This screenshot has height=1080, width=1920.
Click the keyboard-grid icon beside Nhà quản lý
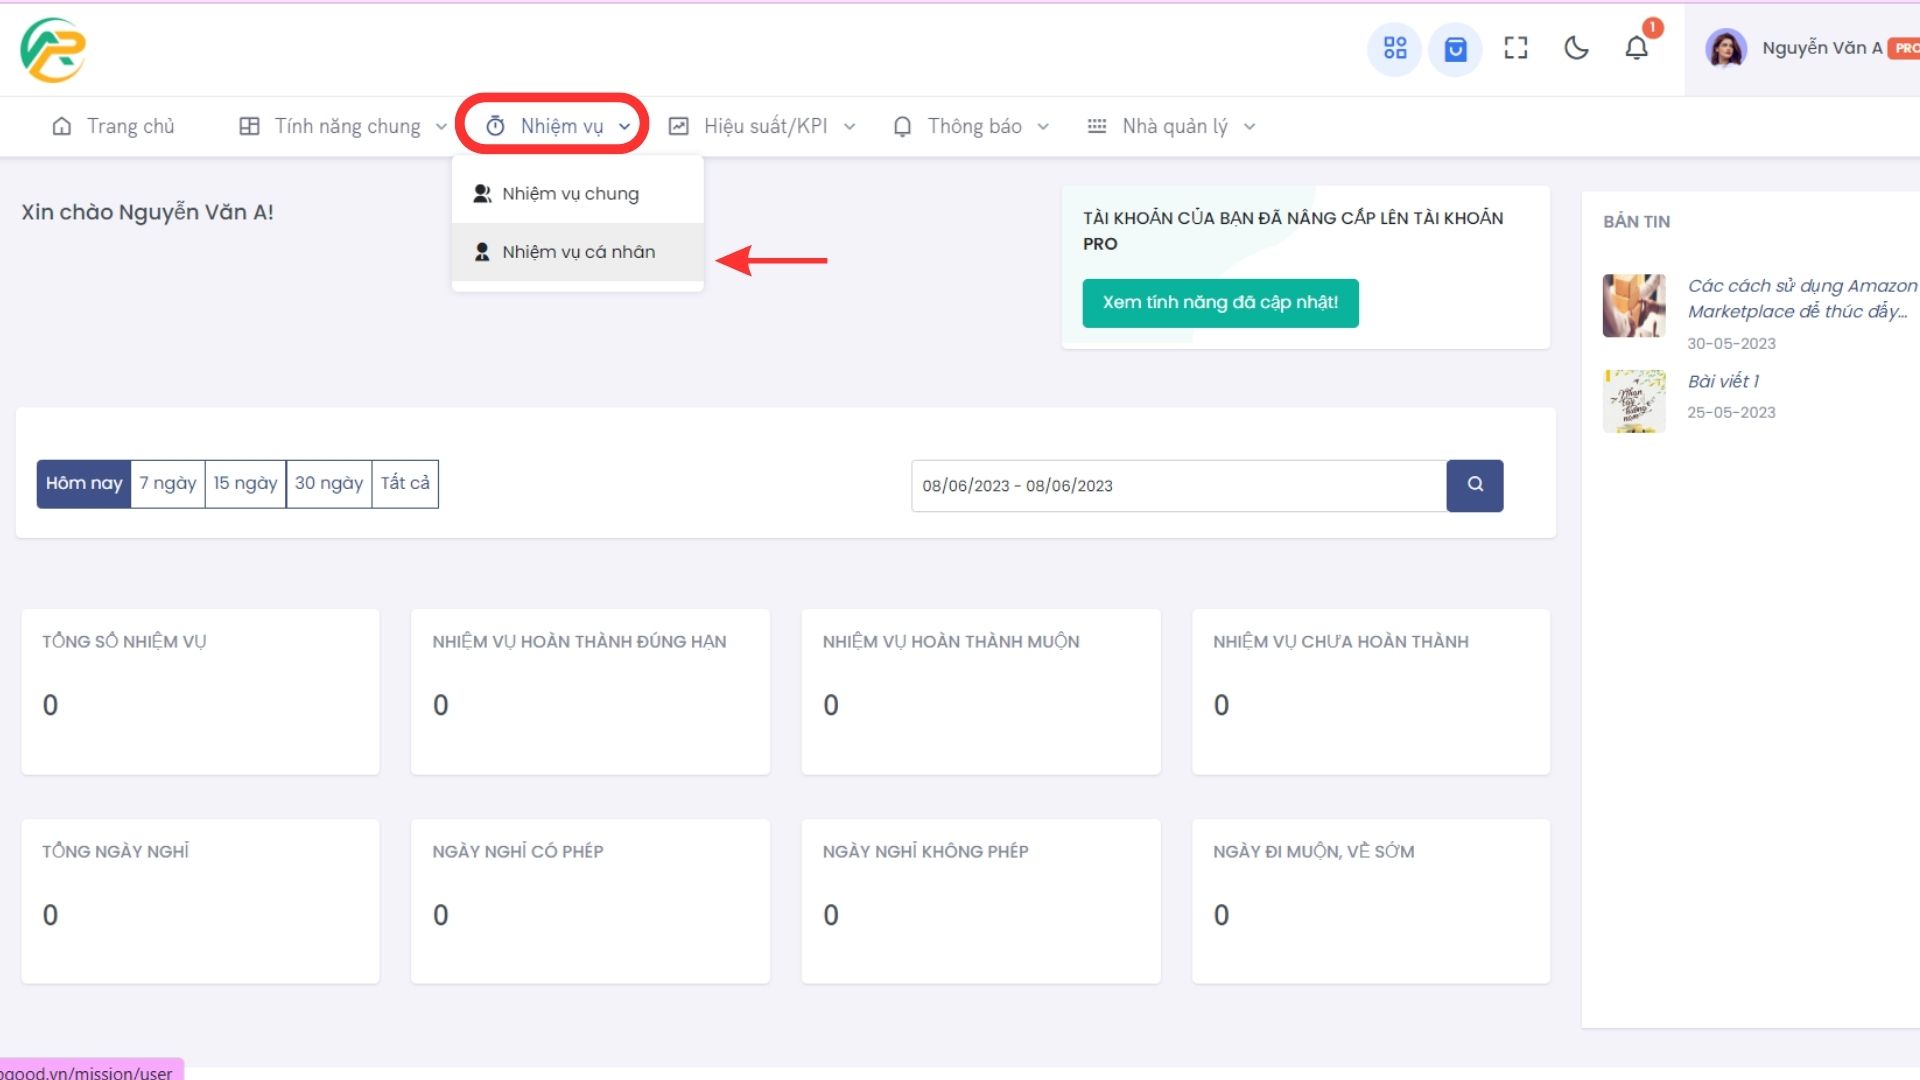coord(1097,126)
